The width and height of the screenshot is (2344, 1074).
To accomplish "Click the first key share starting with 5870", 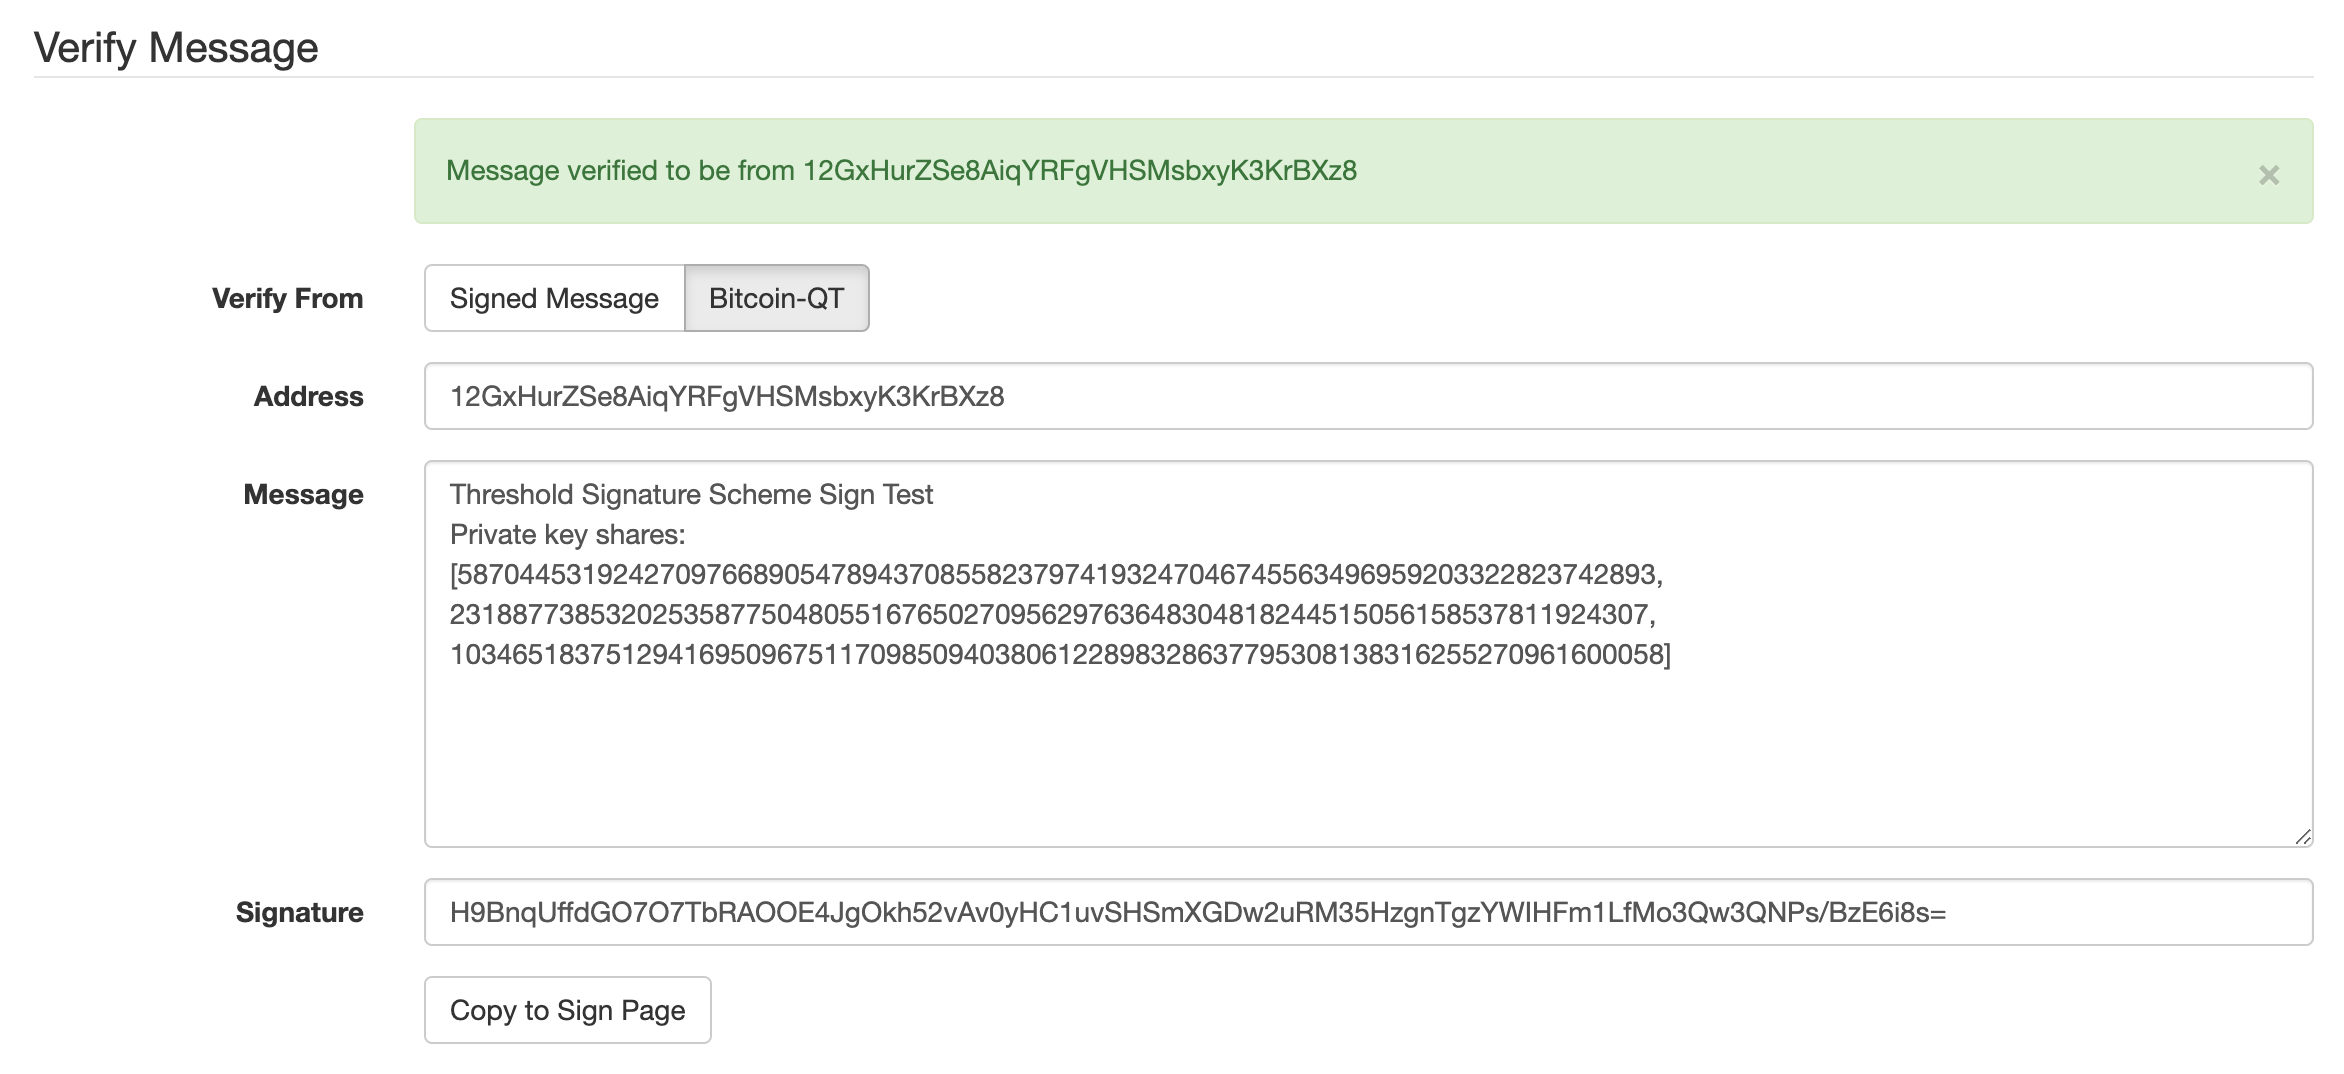I will [1056, 574].
